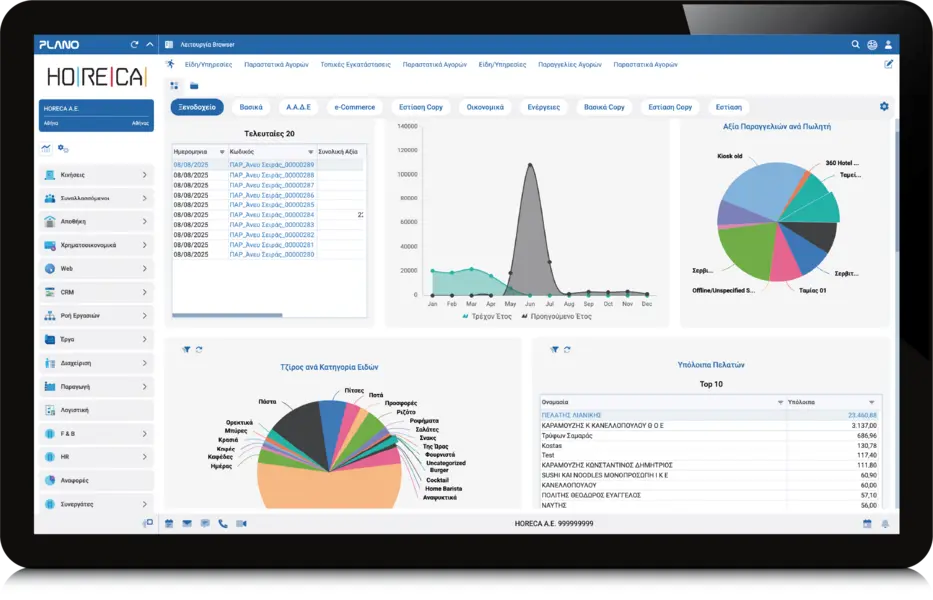Screen dimensions: 933x600
Task: Select the chart icon under company card
Action: (46, 148)
